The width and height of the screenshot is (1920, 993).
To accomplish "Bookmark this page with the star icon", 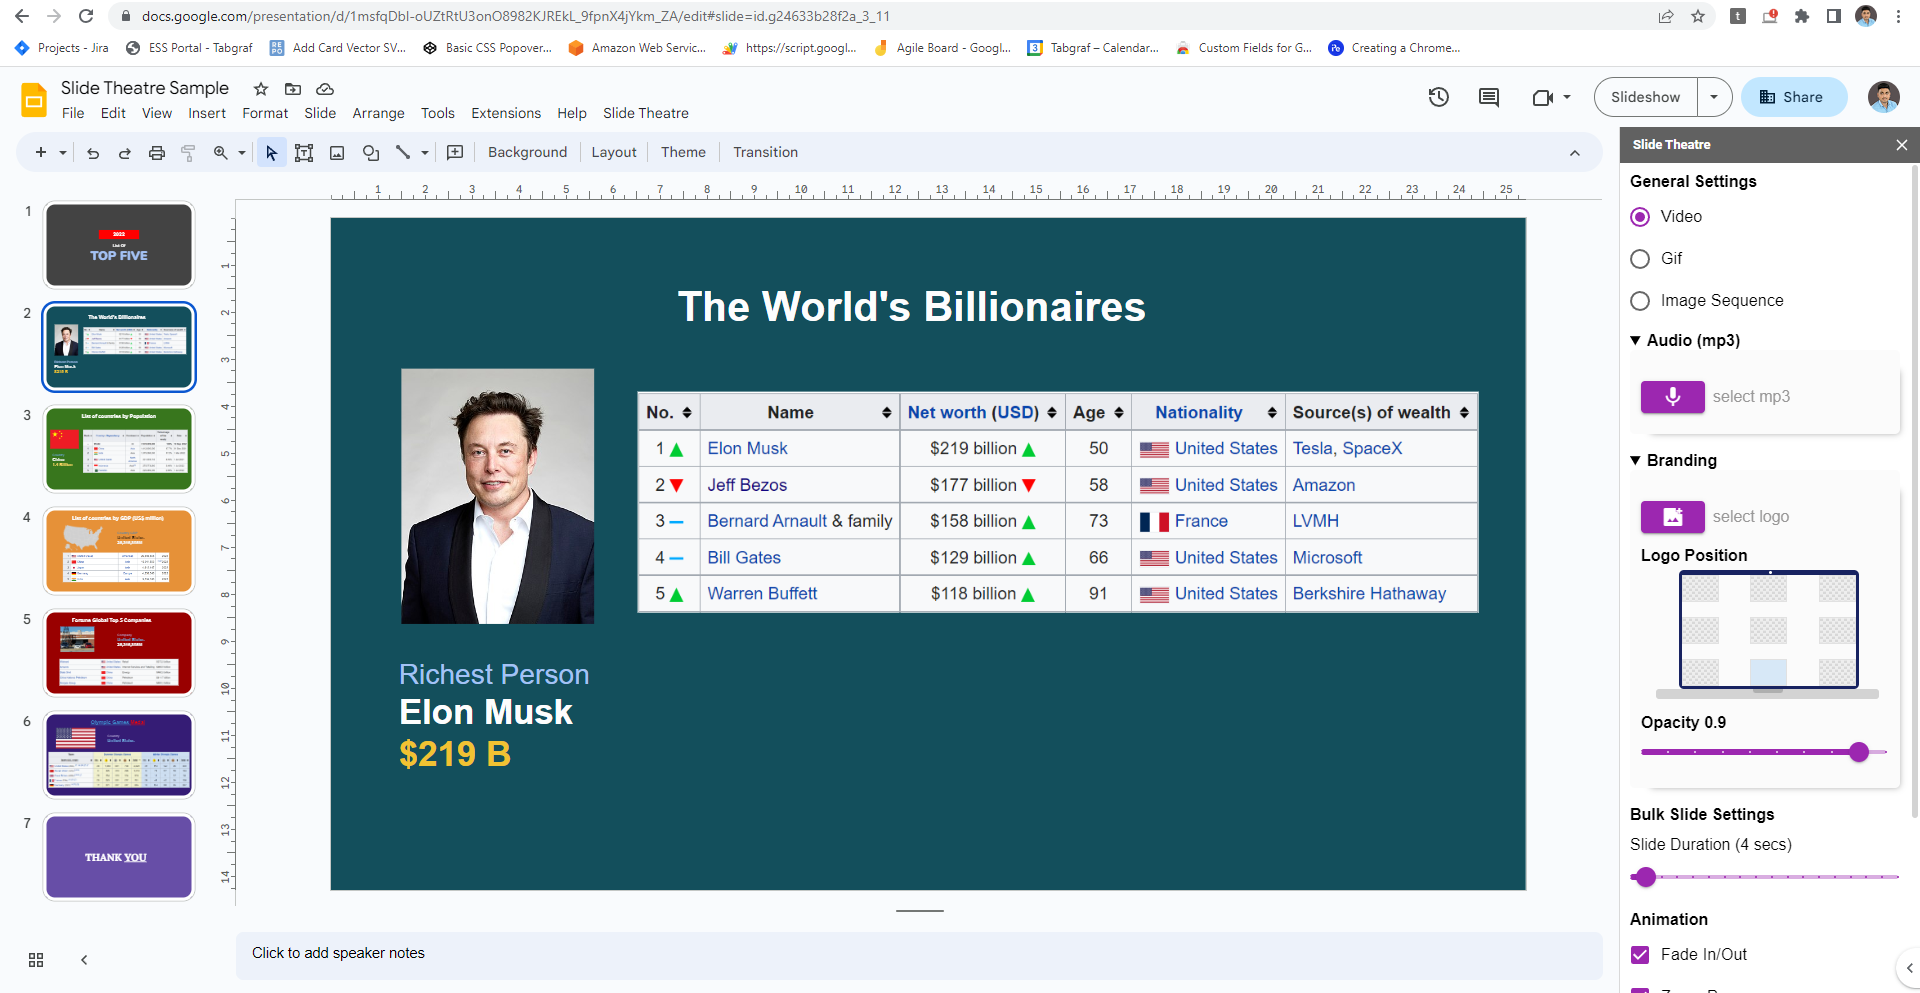I will click(x=1698, y=16).
